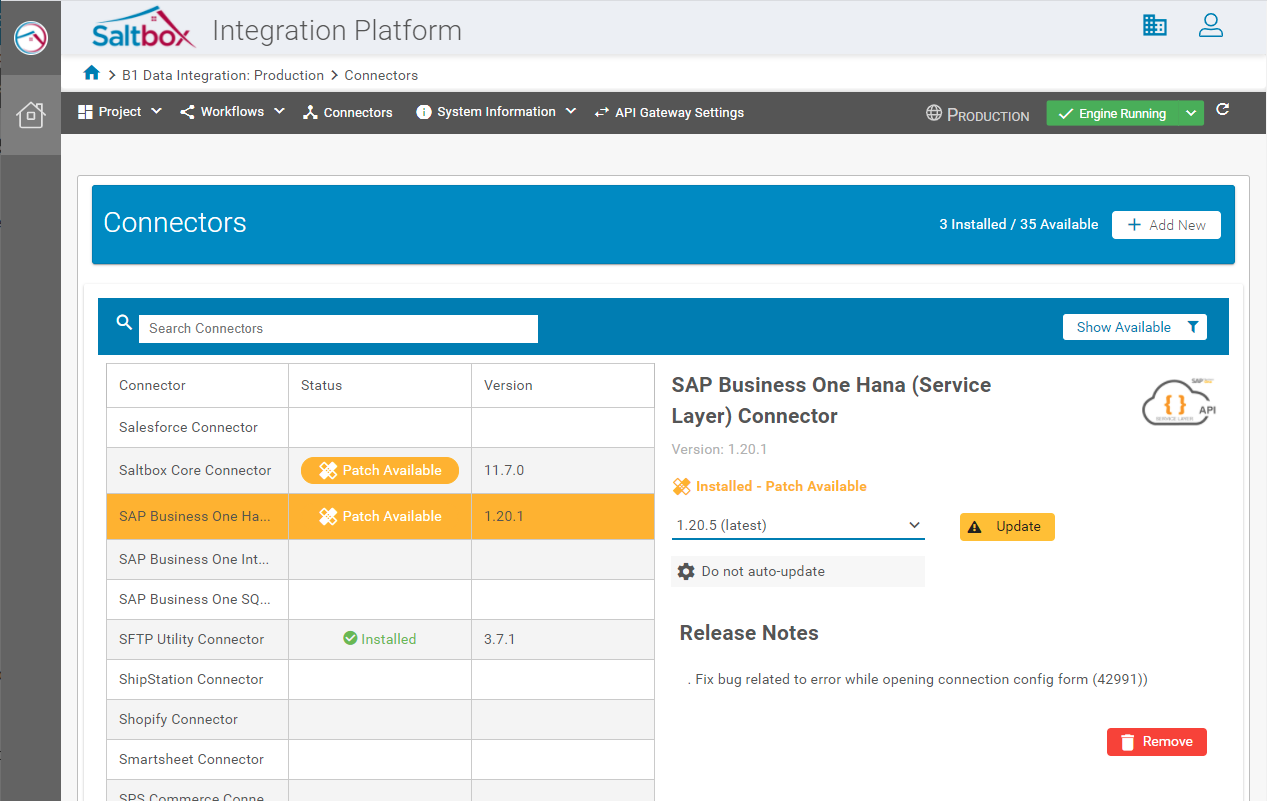1267x801 pixels.
Task: Click the Update button
Action: (x=1007, y=527)
